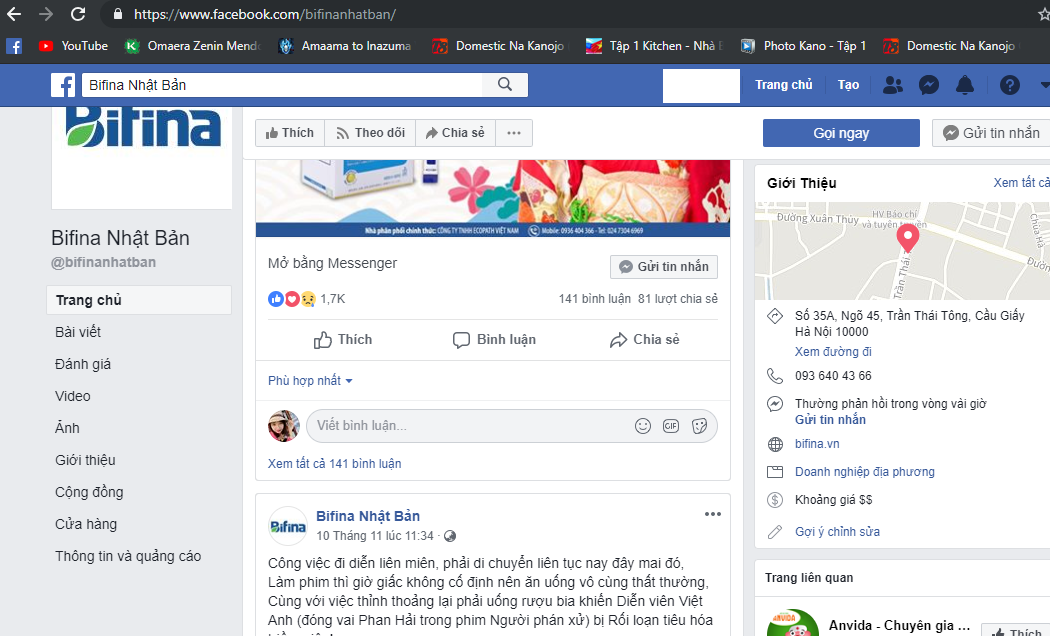The width and height of the screenshot is (1050, 636).
Task: Click Doanh nghiệp địa phương link
Action: pos(865,472)
